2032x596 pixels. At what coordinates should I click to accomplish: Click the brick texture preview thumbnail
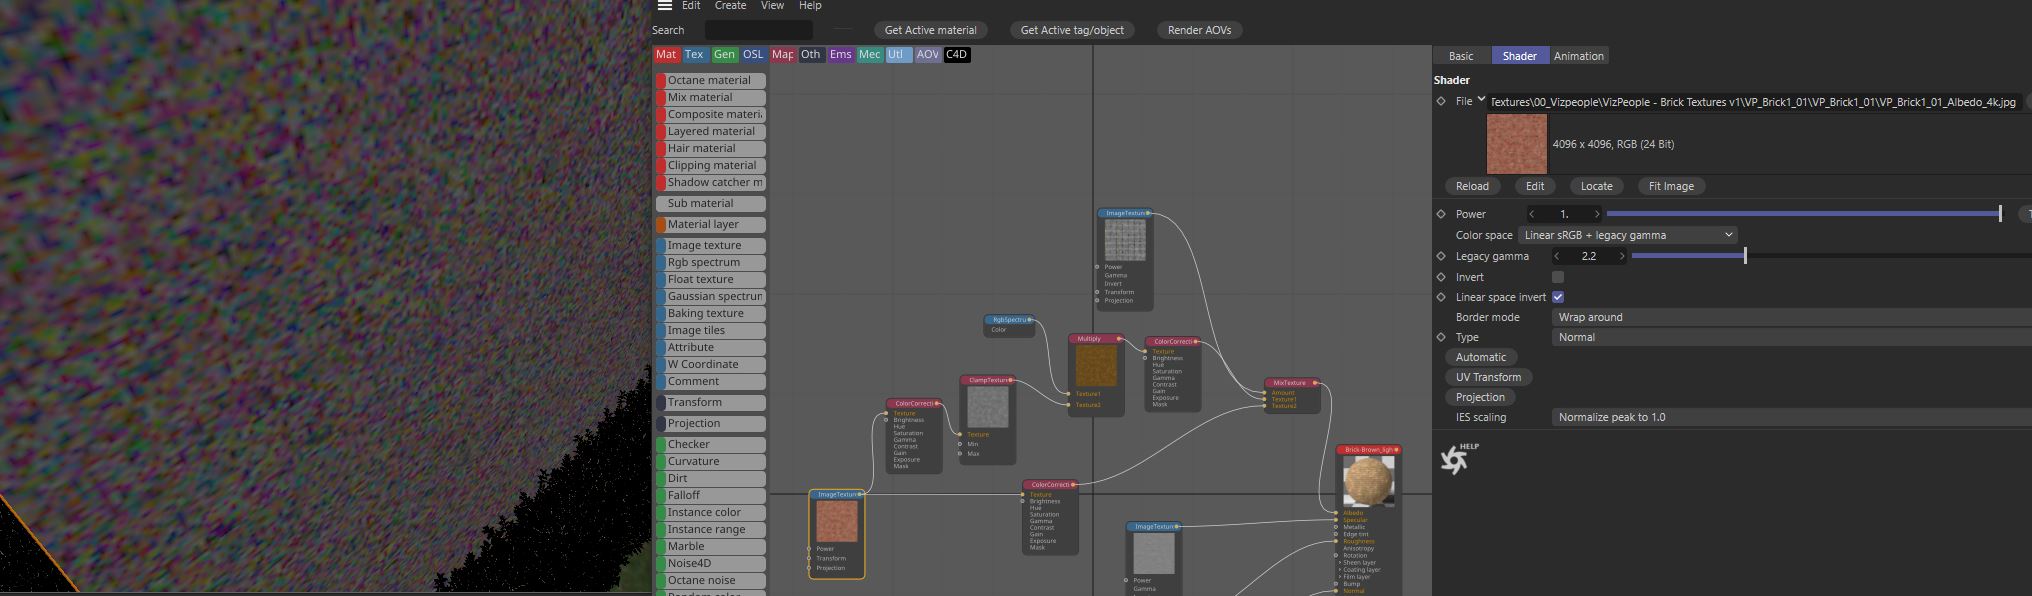(1517, 144)
